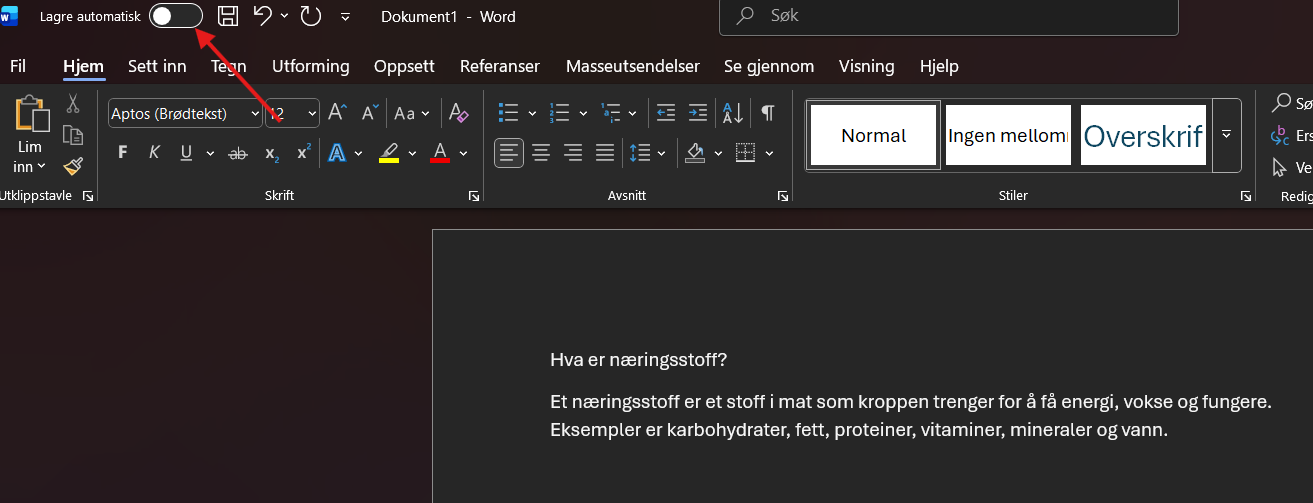Screen dimensions: 1313x503
Task: Click the Save floppy disk icon
Action: pyautogui.click(x=228, y=15)
